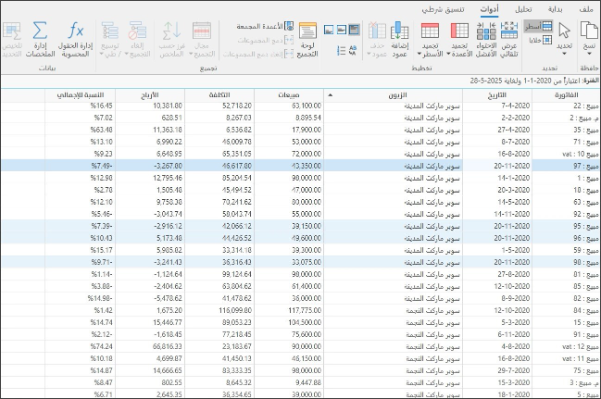Click the Profits (الأرباح) column header
Screen dimensions: 601x399
[x=150, y=95]
